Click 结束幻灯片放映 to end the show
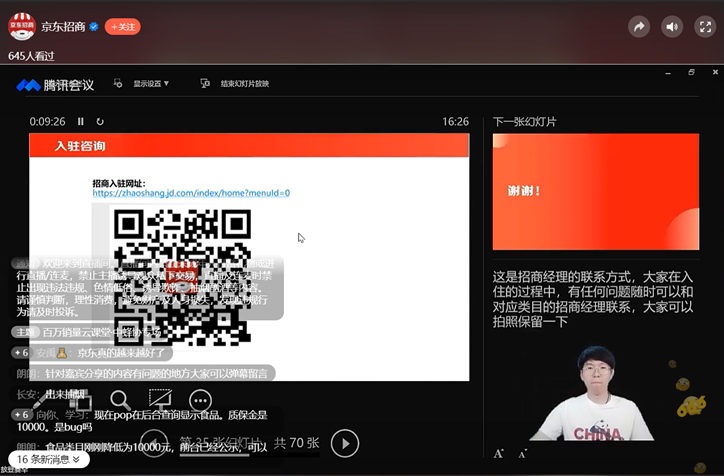This screenshot has height=476, width=724. click(245, 84)
